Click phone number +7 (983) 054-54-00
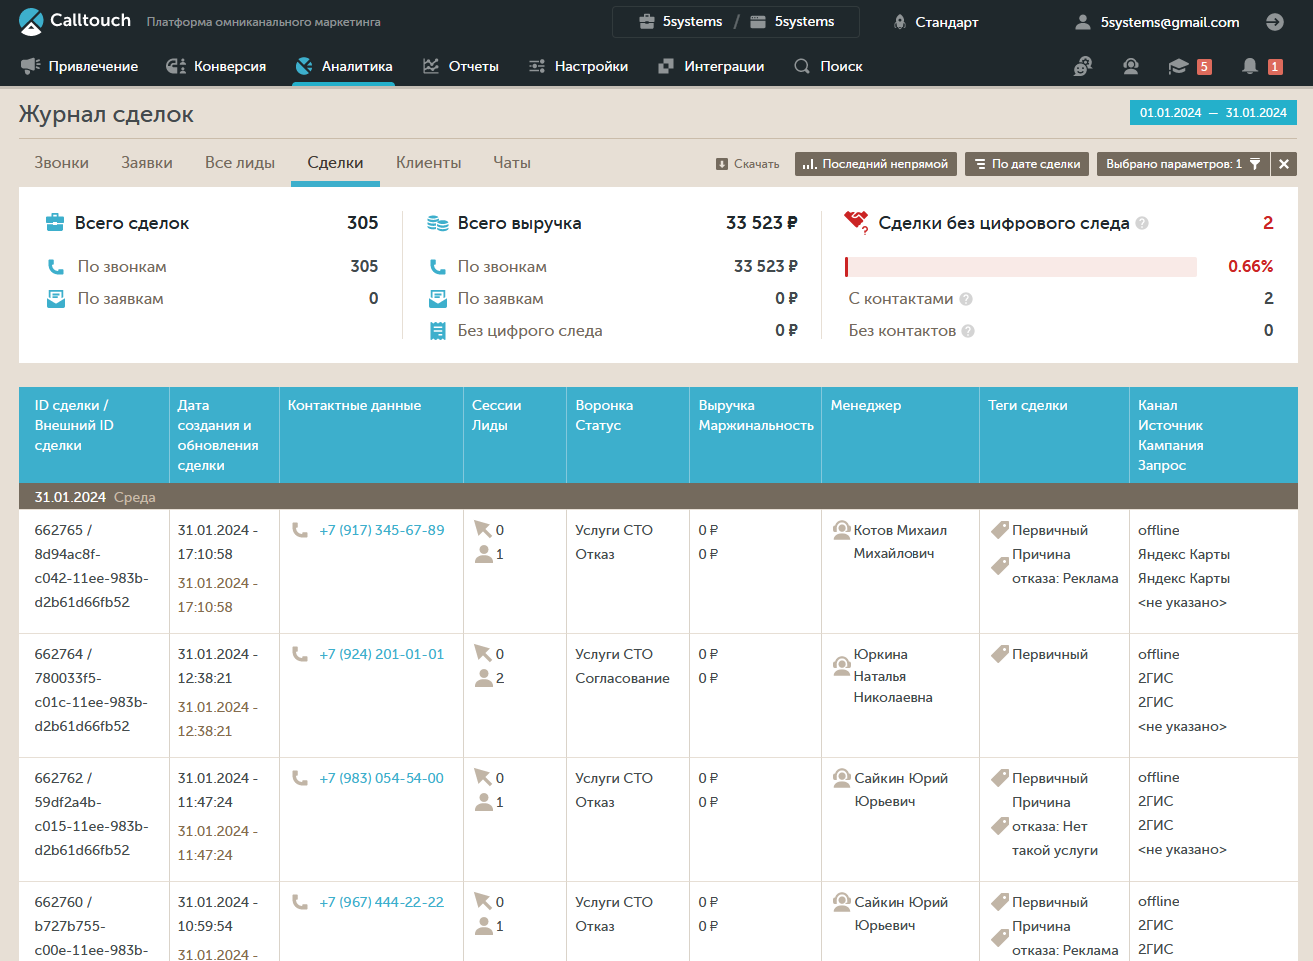The height and width of the screenshot is (961, 1313). point(382,778)
